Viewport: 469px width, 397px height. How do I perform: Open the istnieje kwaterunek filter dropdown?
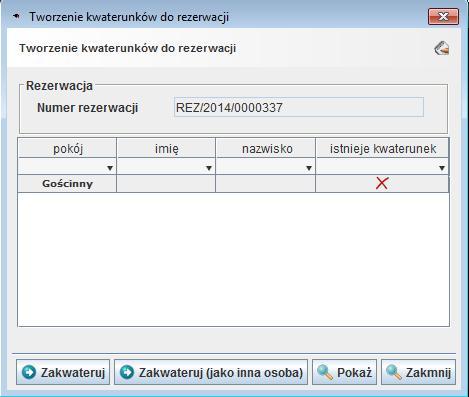tap(442, 168)
